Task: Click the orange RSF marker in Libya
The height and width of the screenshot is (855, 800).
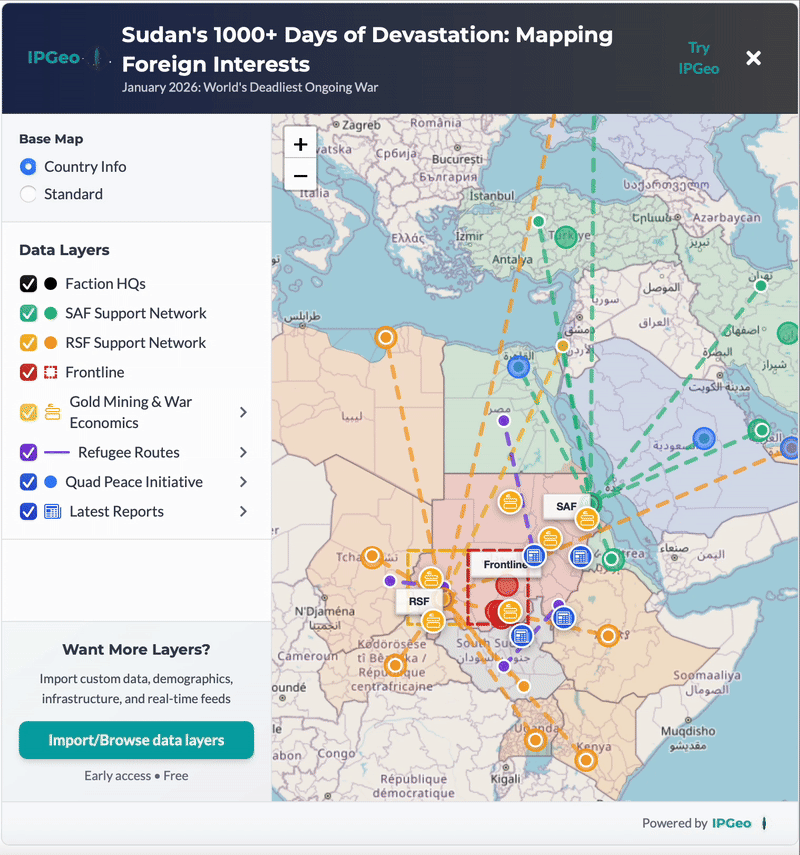Action: pyautogui.click(x=385, y=337)
